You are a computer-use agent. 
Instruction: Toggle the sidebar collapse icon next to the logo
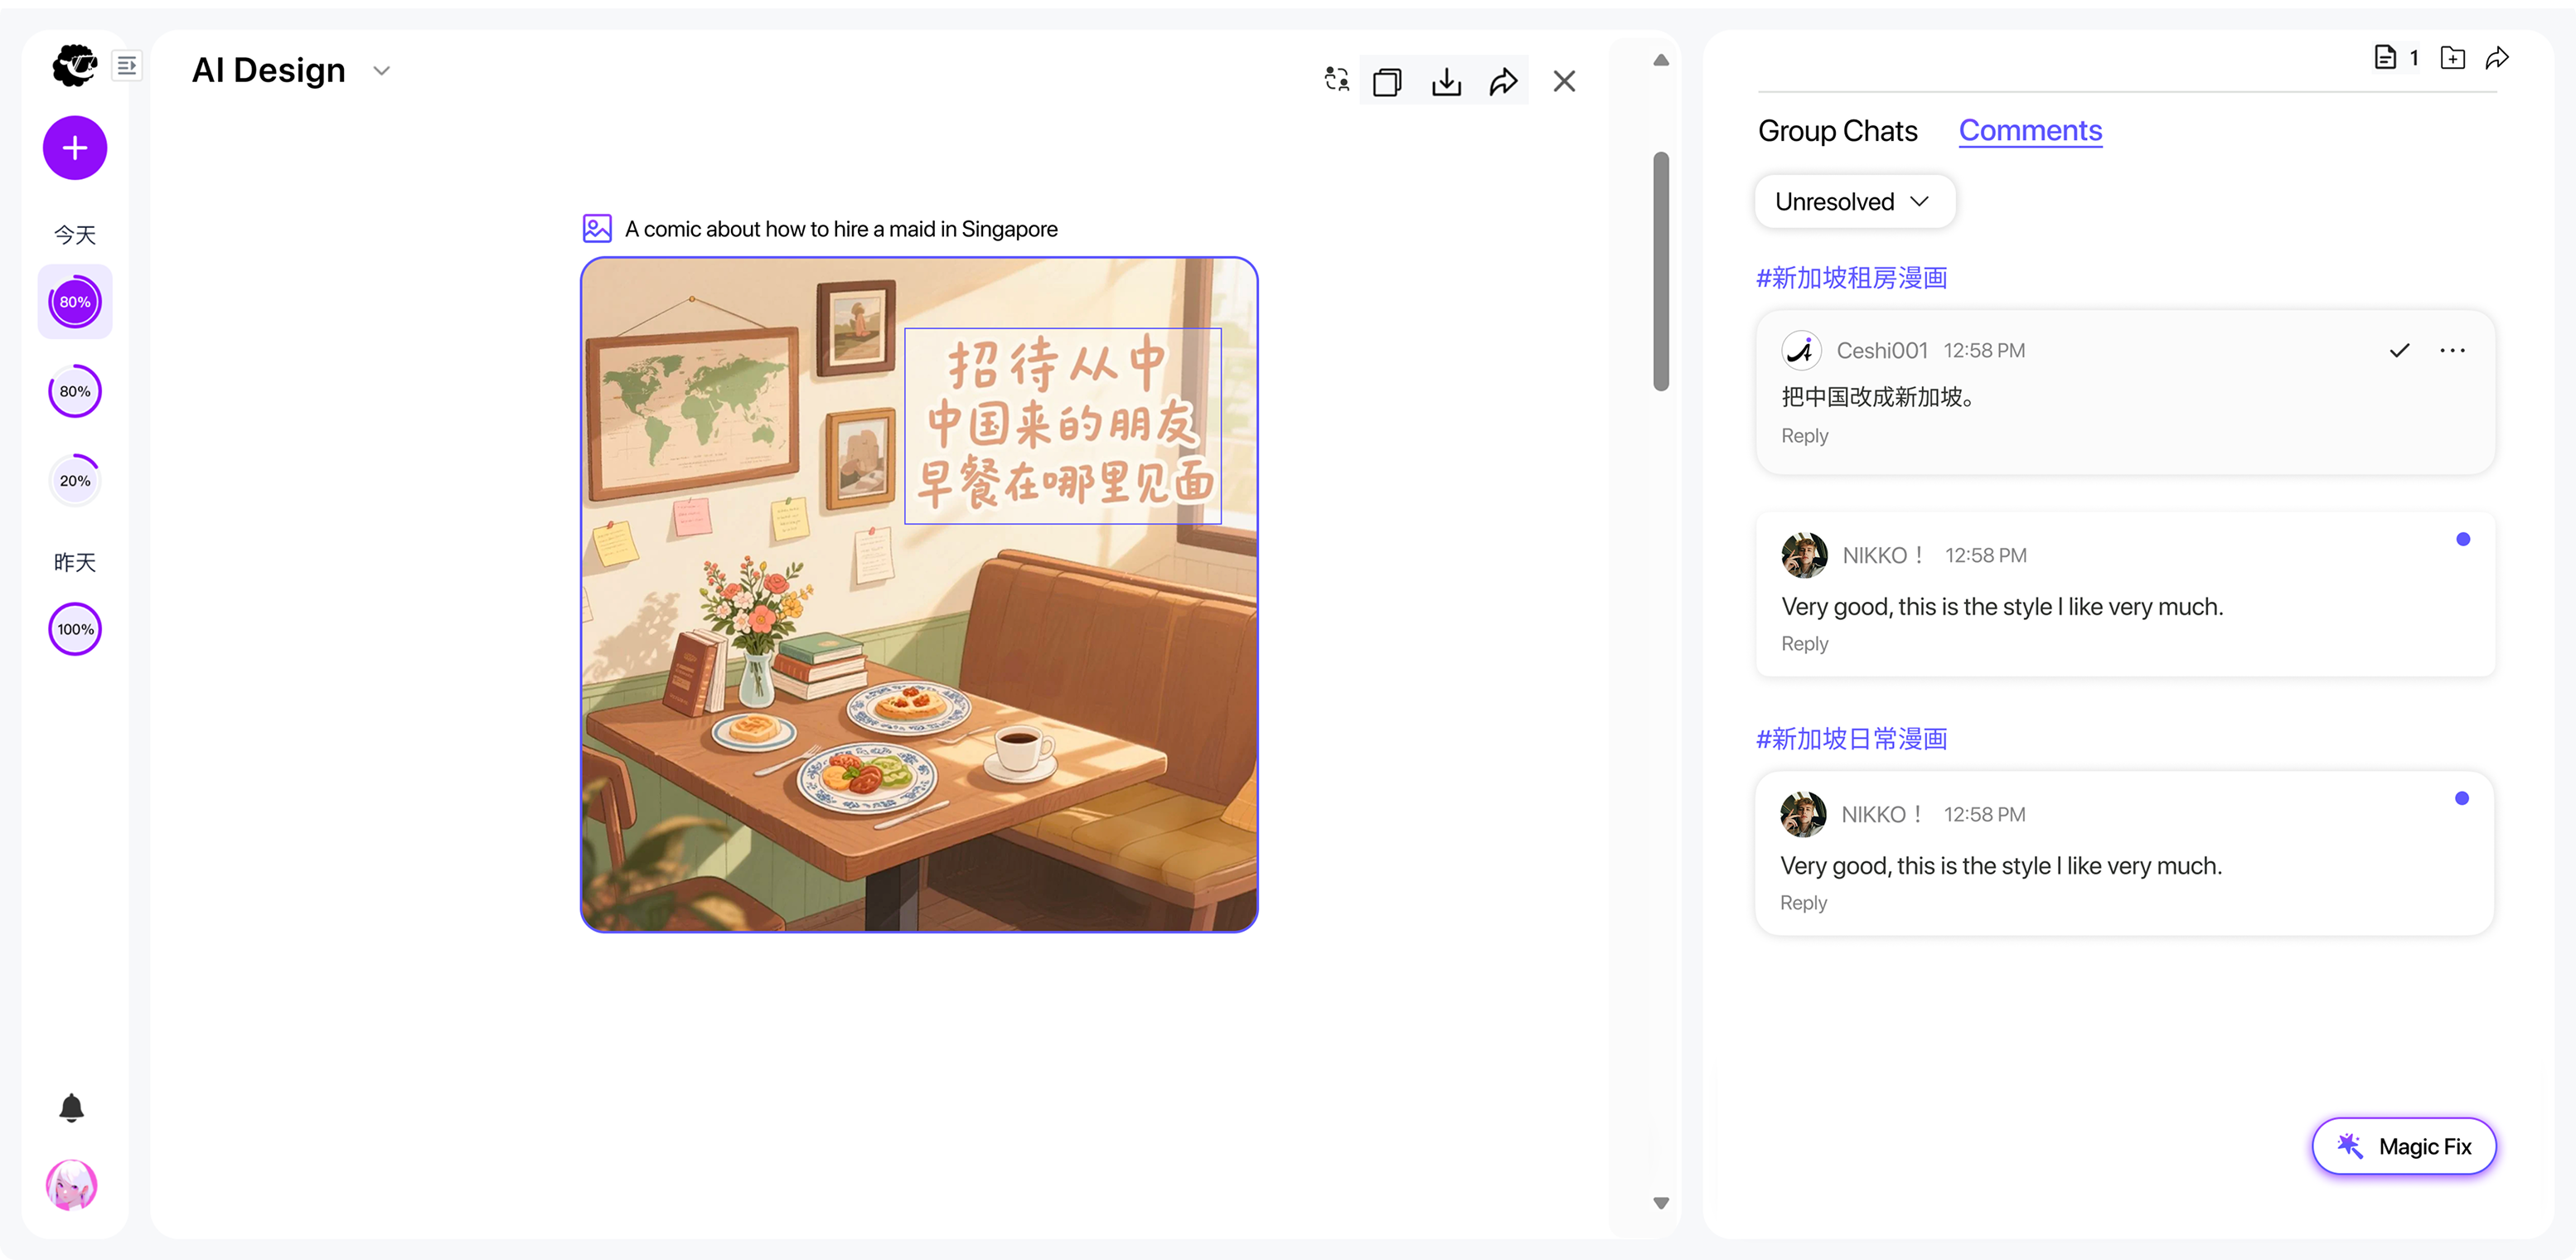127,65
